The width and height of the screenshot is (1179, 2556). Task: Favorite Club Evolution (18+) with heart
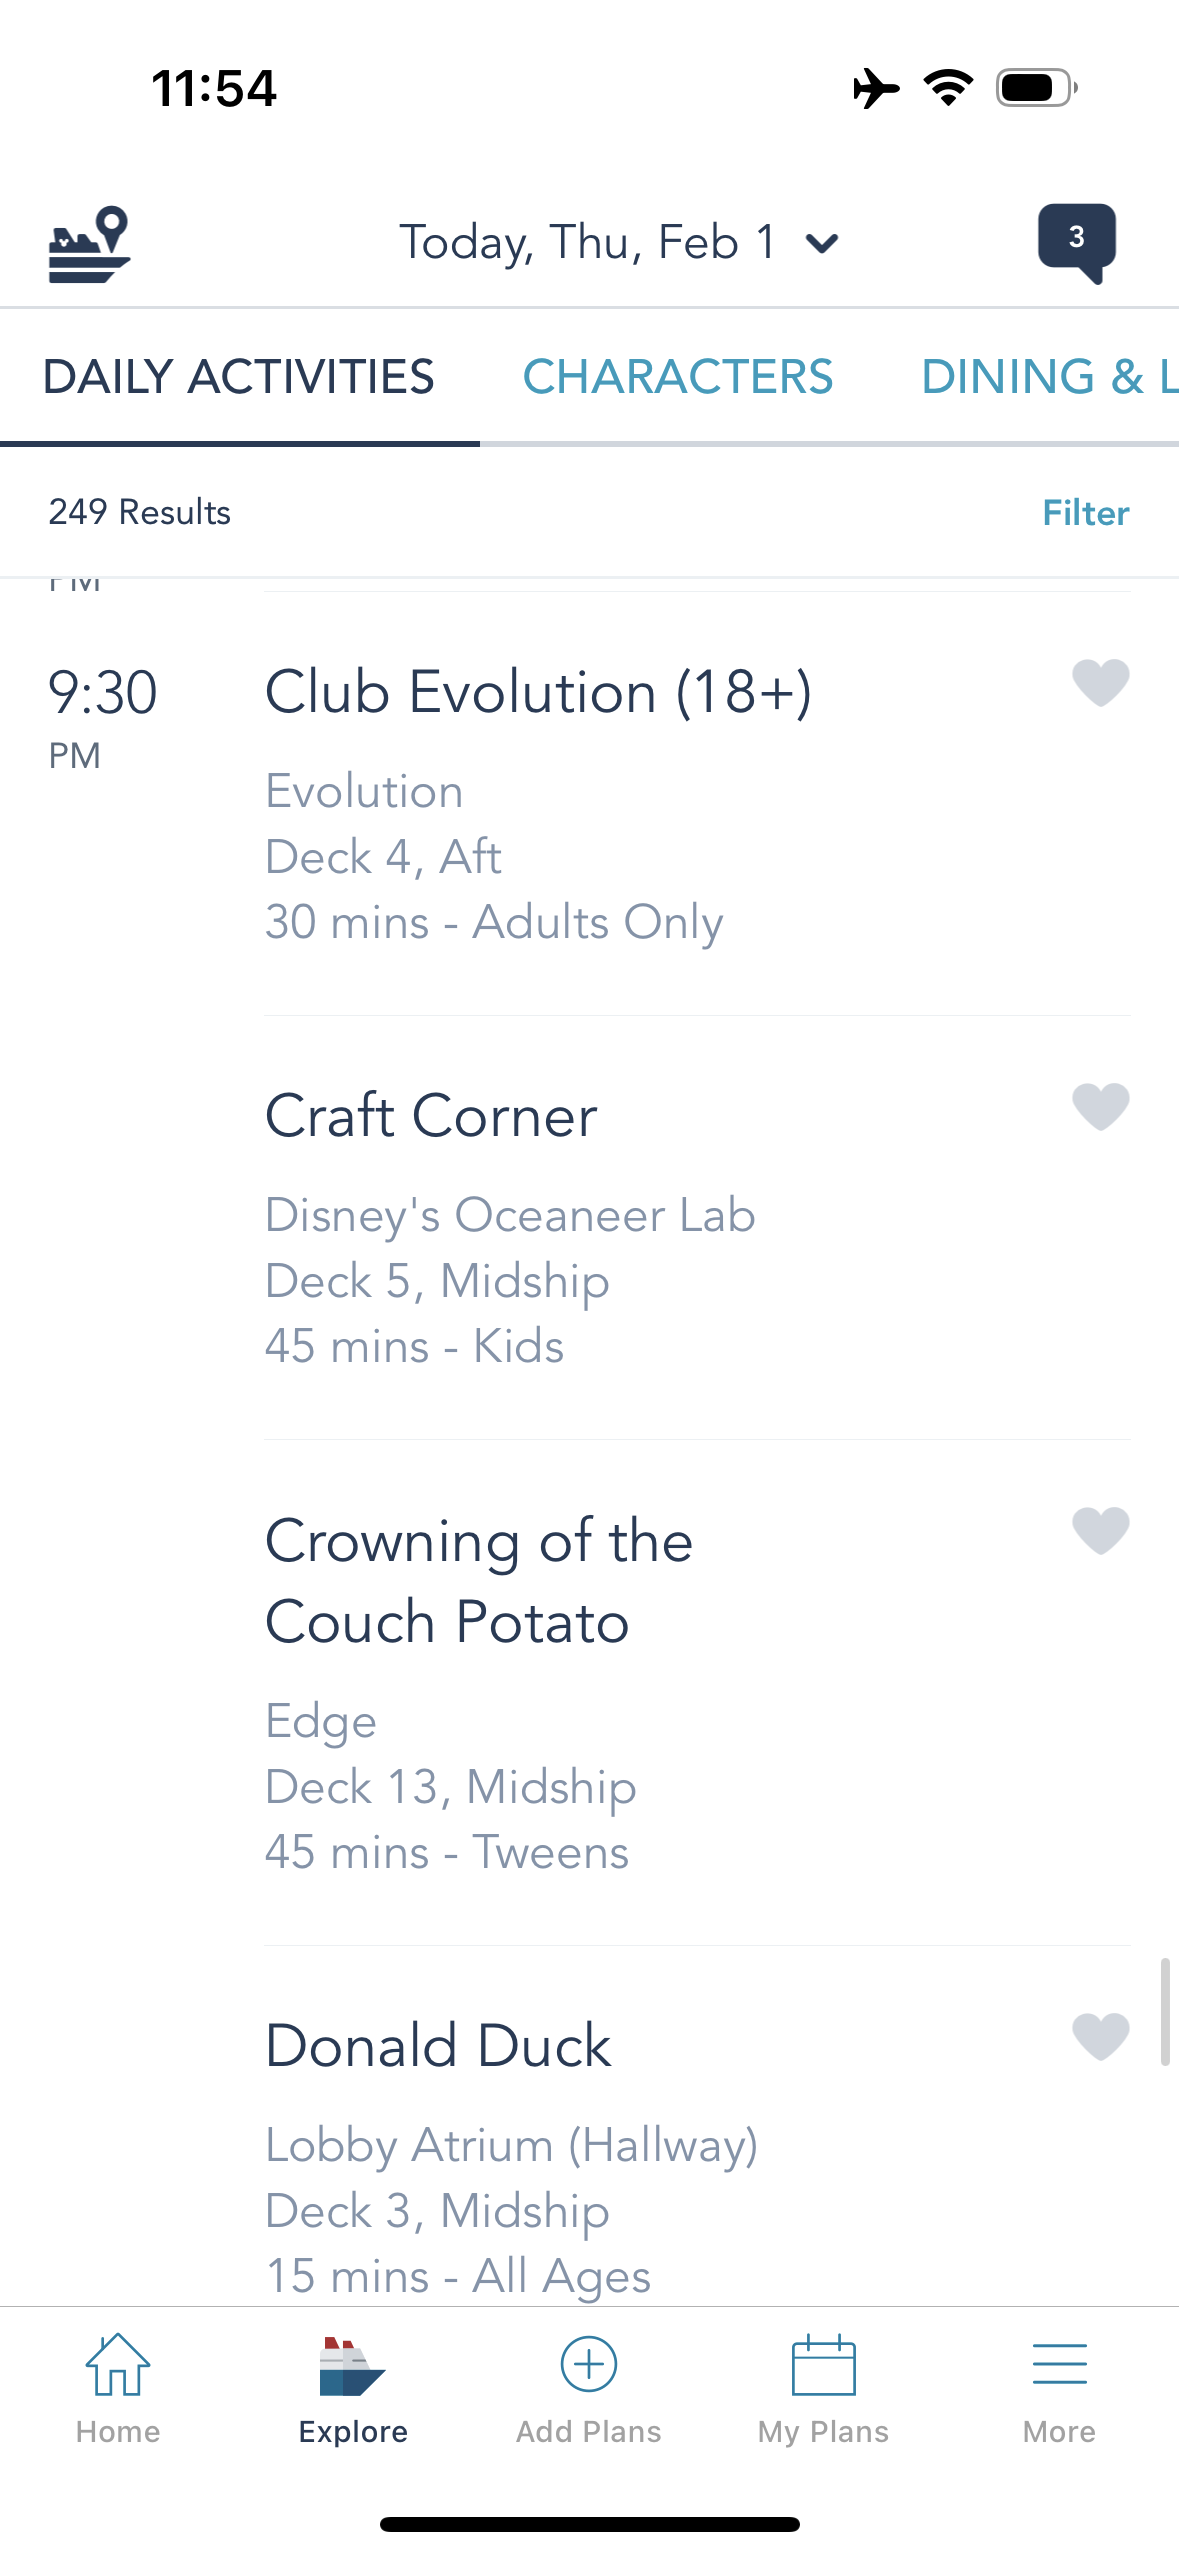point(1100,683)
